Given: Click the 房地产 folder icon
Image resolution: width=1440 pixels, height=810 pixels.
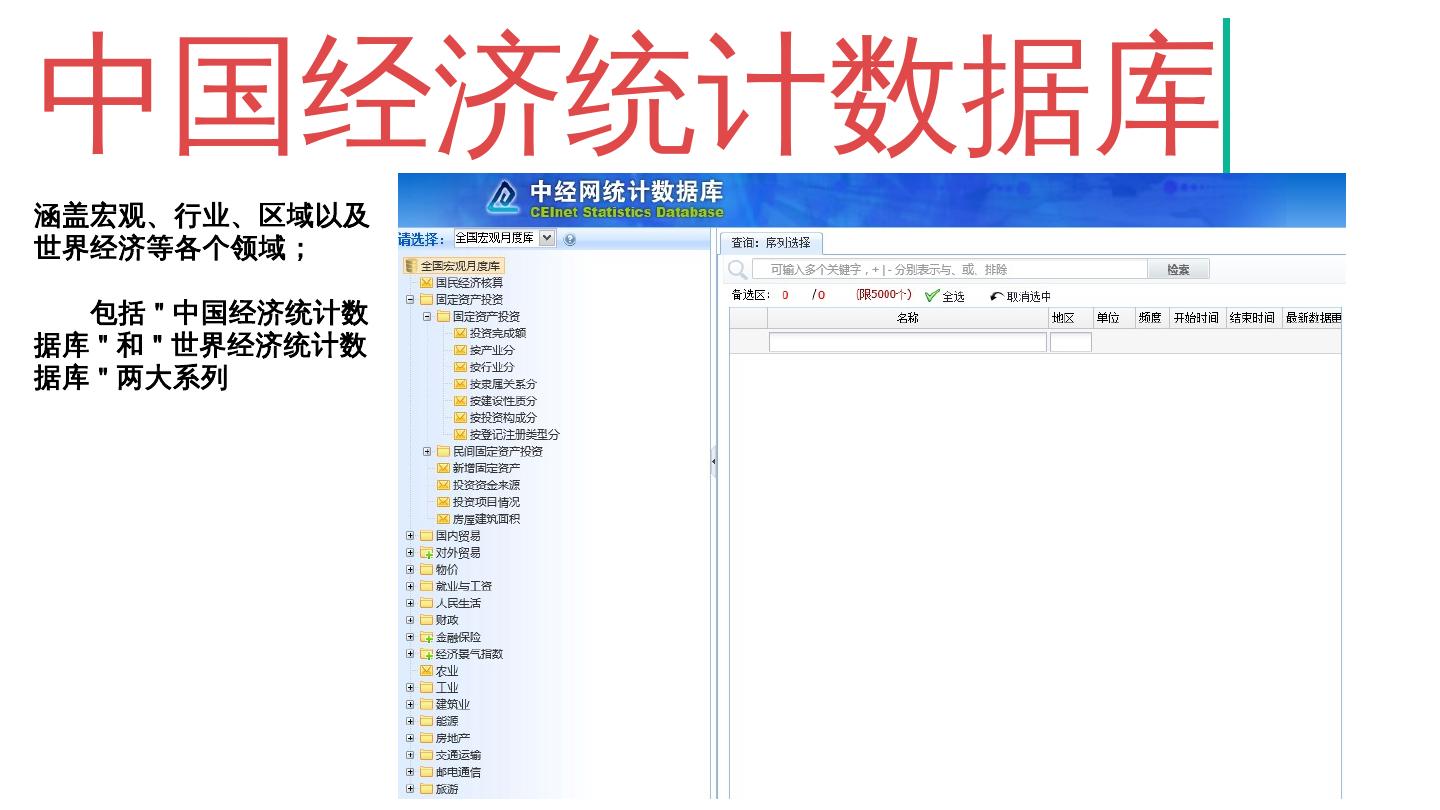Looking at the screenshot, I should pos(427,738).
